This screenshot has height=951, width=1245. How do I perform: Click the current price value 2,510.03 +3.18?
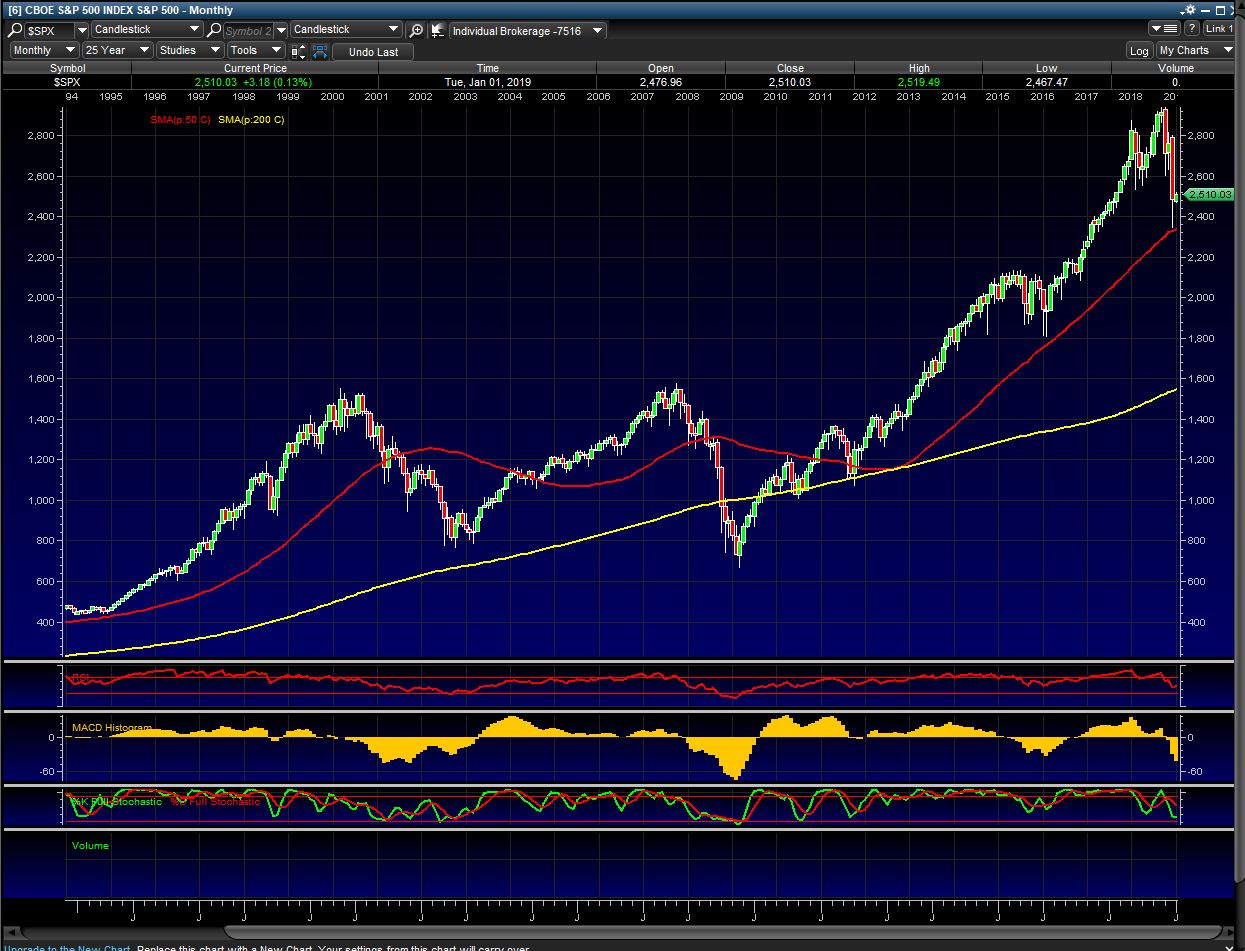pyautogui.click(x=255, y=82)
